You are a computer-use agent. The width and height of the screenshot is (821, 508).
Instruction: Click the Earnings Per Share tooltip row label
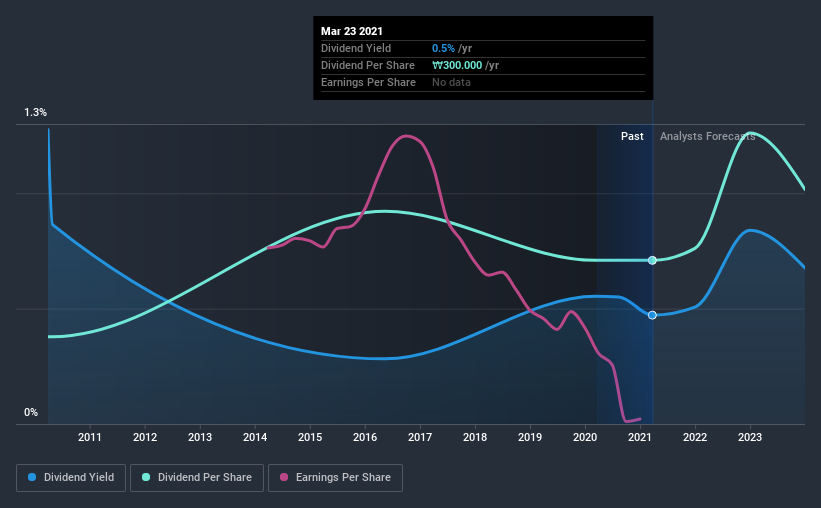click(368, 82)
